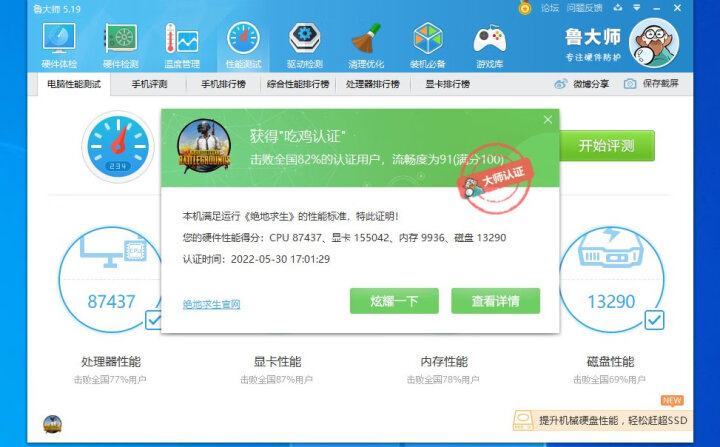The width and height of the screenshot is (720, 447).
Task: Click the 查看详情 view details button
Action: click(x=495, y=301)
